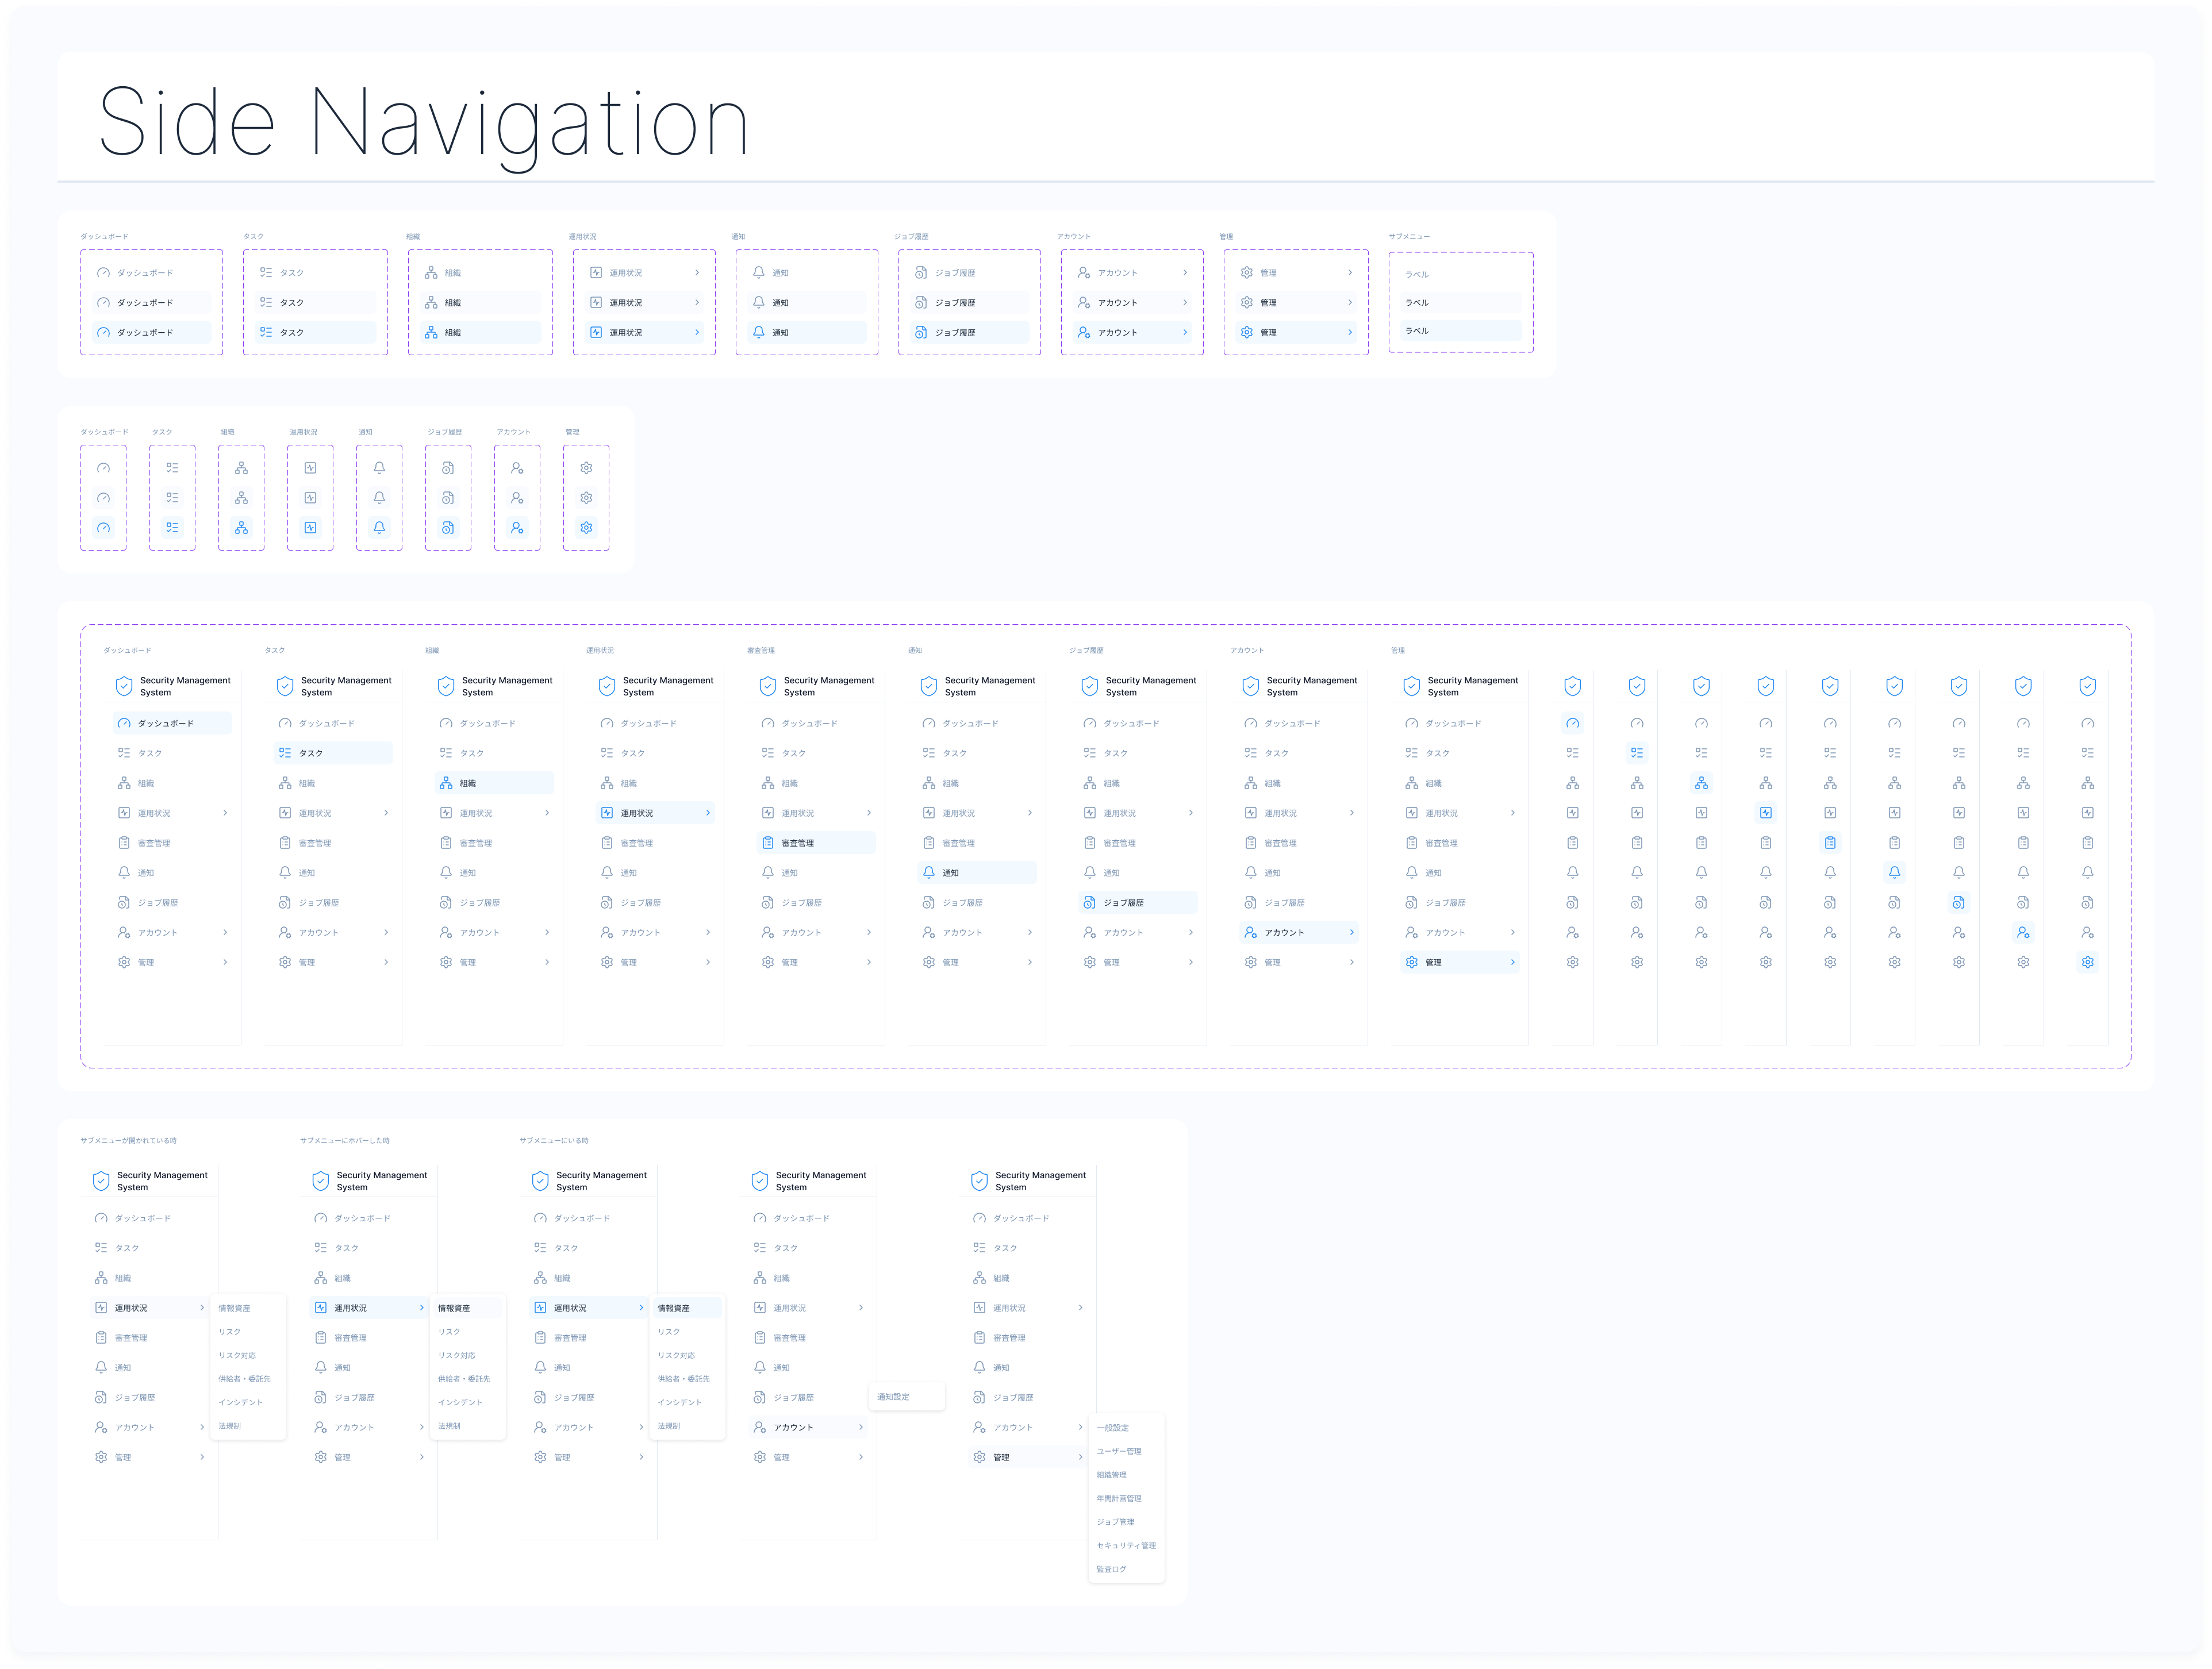Expand chevron on highlighted アカウント row beside 通知設定 popup
Screen dimensions: 2212x1669
click(861, 1427)
